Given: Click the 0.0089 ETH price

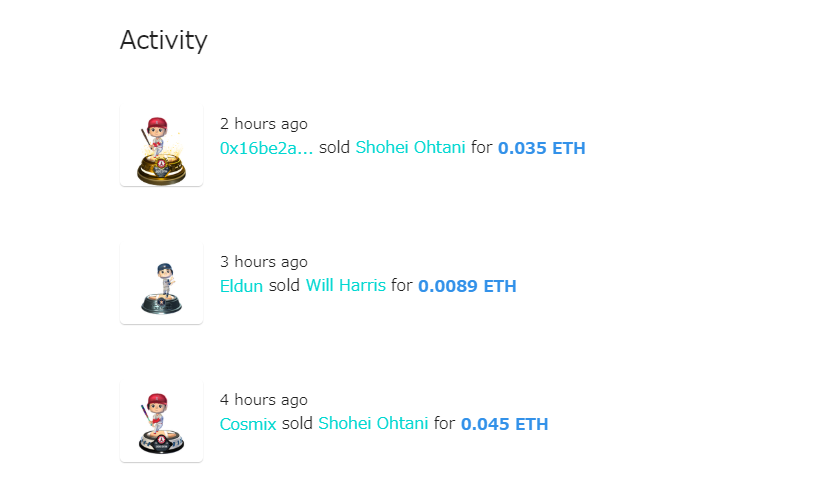Looking at the screenshot, I should click(467, 286).
